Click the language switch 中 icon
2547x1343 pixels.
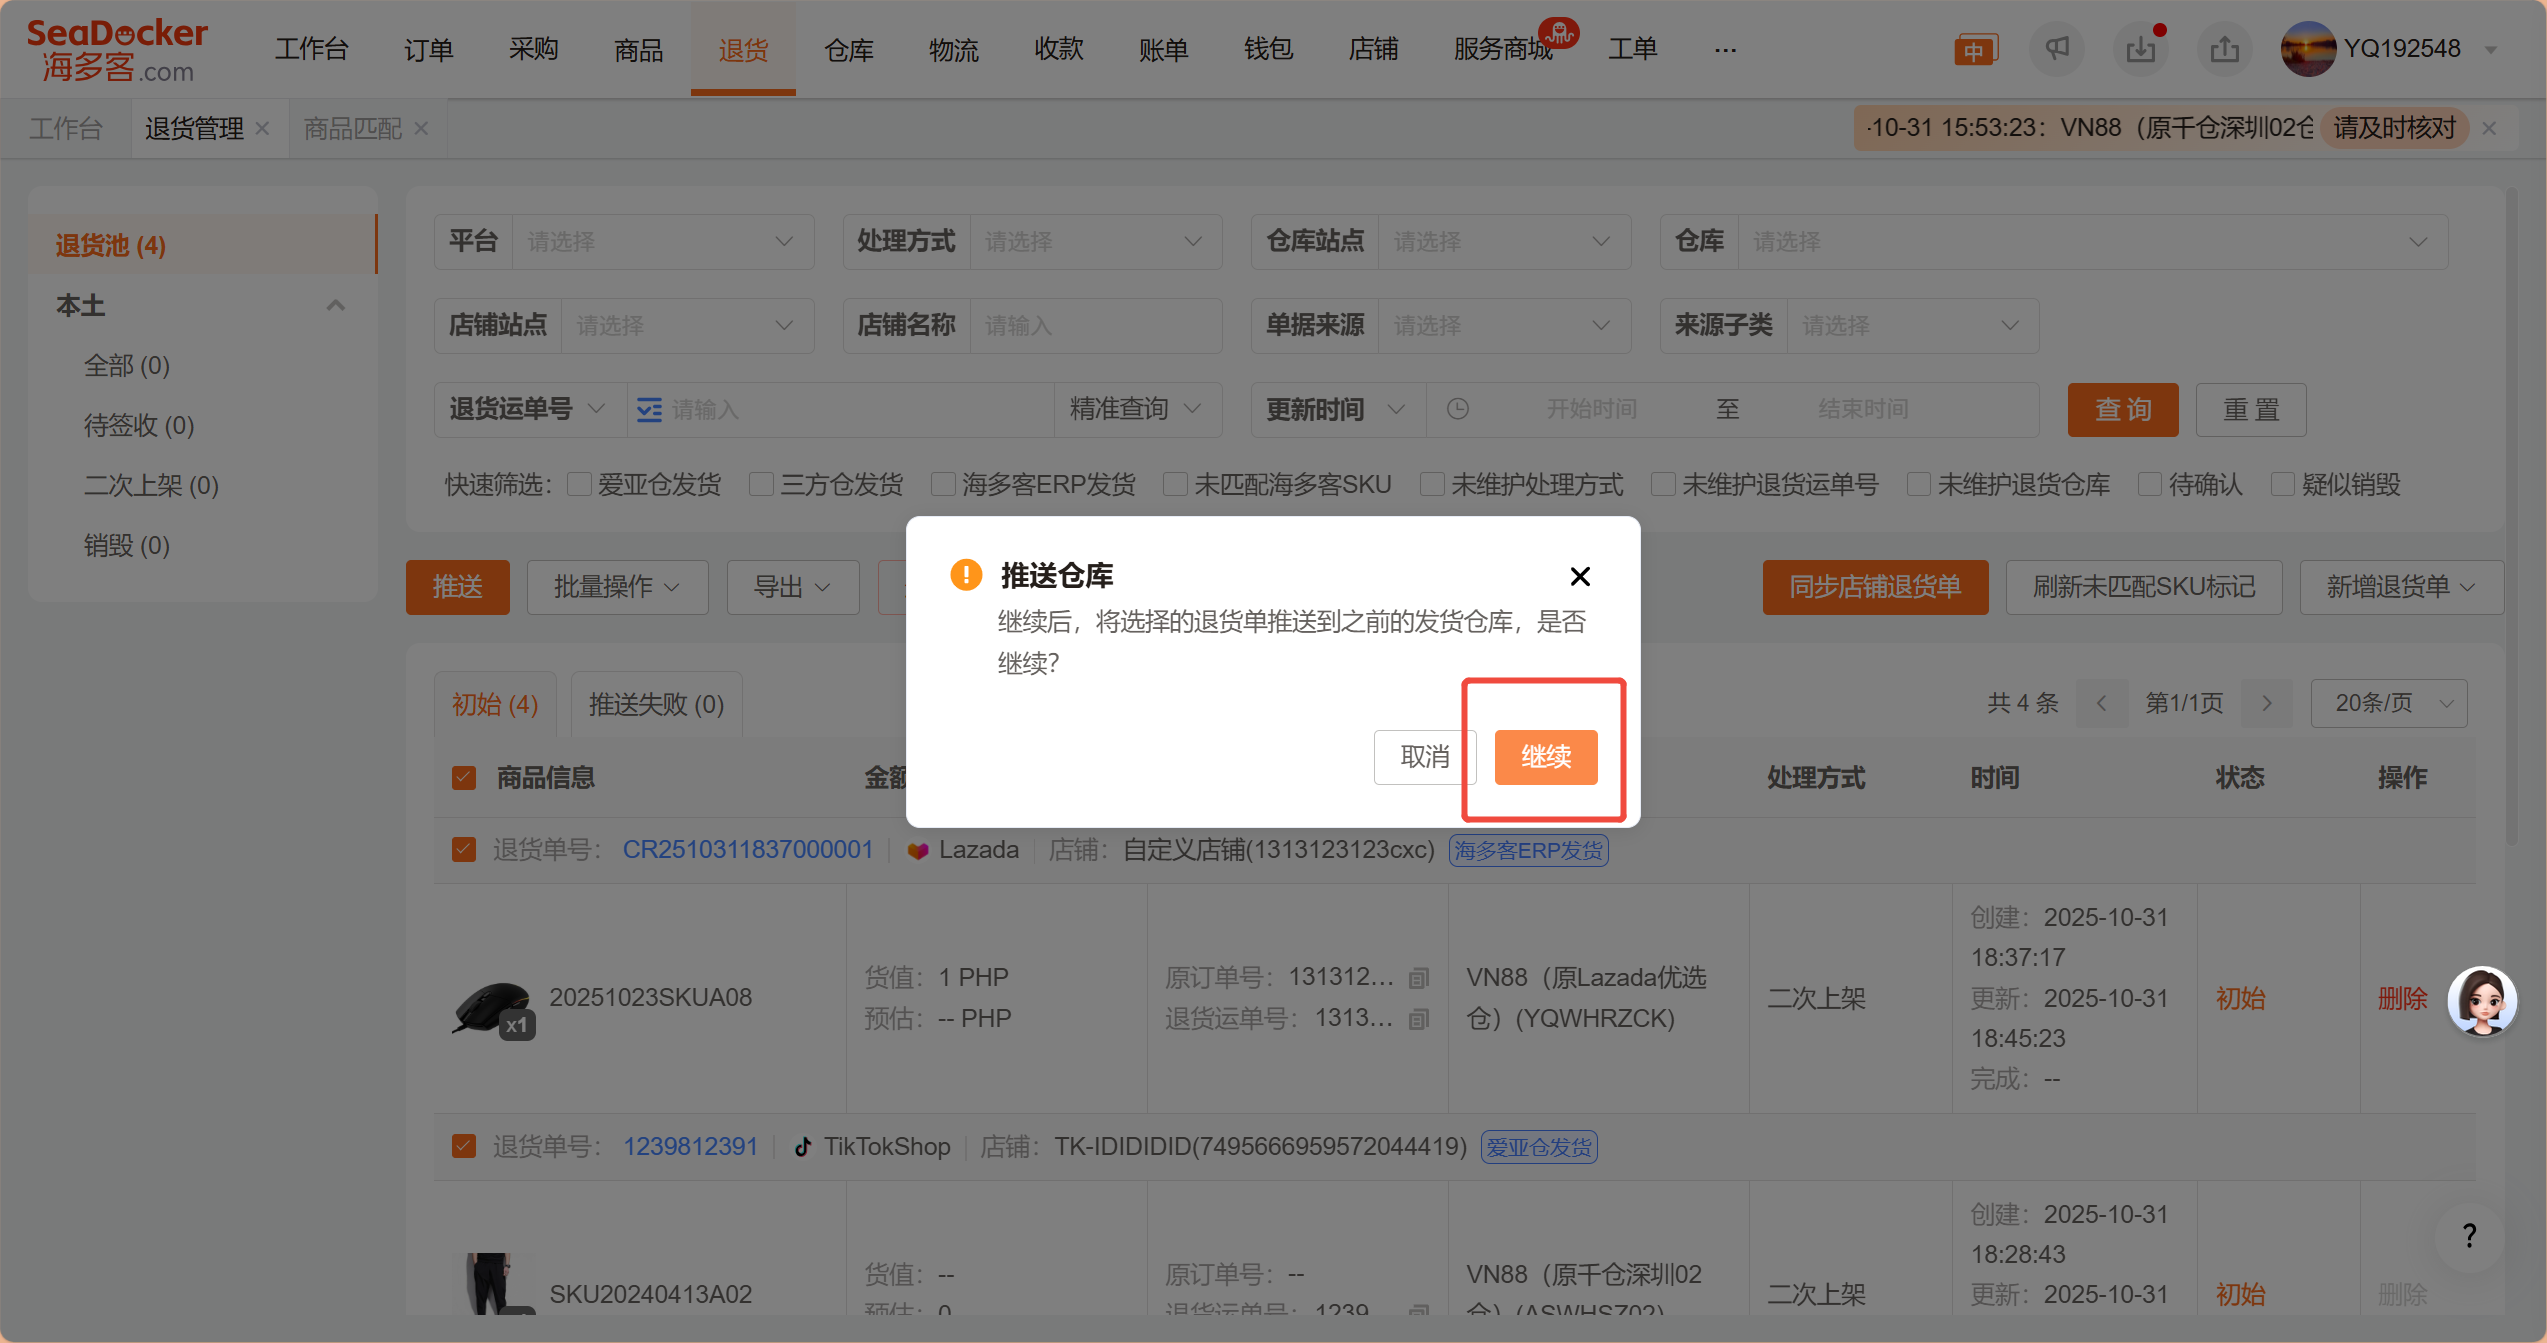1974,50
